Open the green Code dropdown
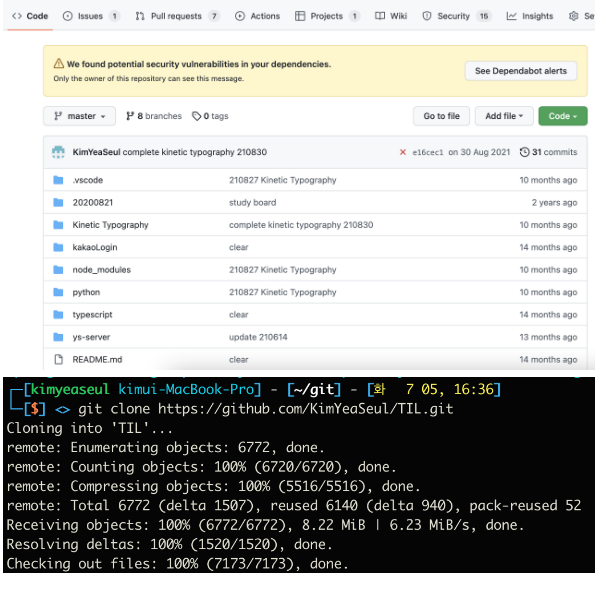Screen dimensions: 606x589 [x=563, y=116]
